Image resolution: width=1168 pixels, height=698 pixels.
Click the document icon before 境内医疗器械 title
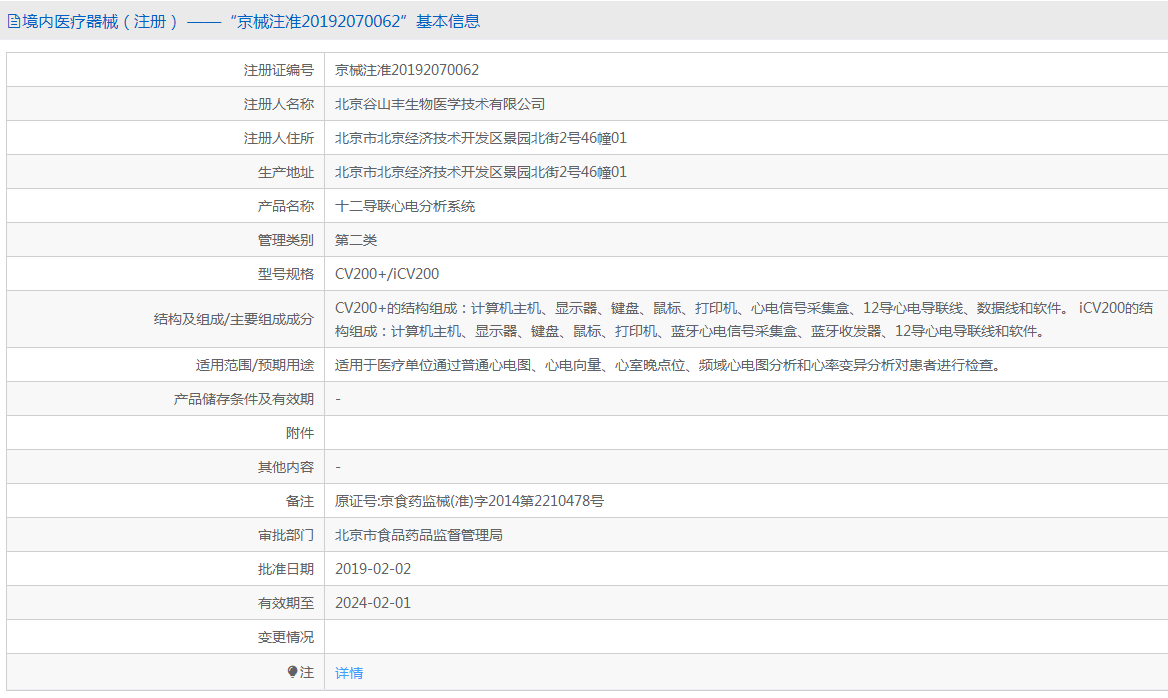tap(14, 22)
